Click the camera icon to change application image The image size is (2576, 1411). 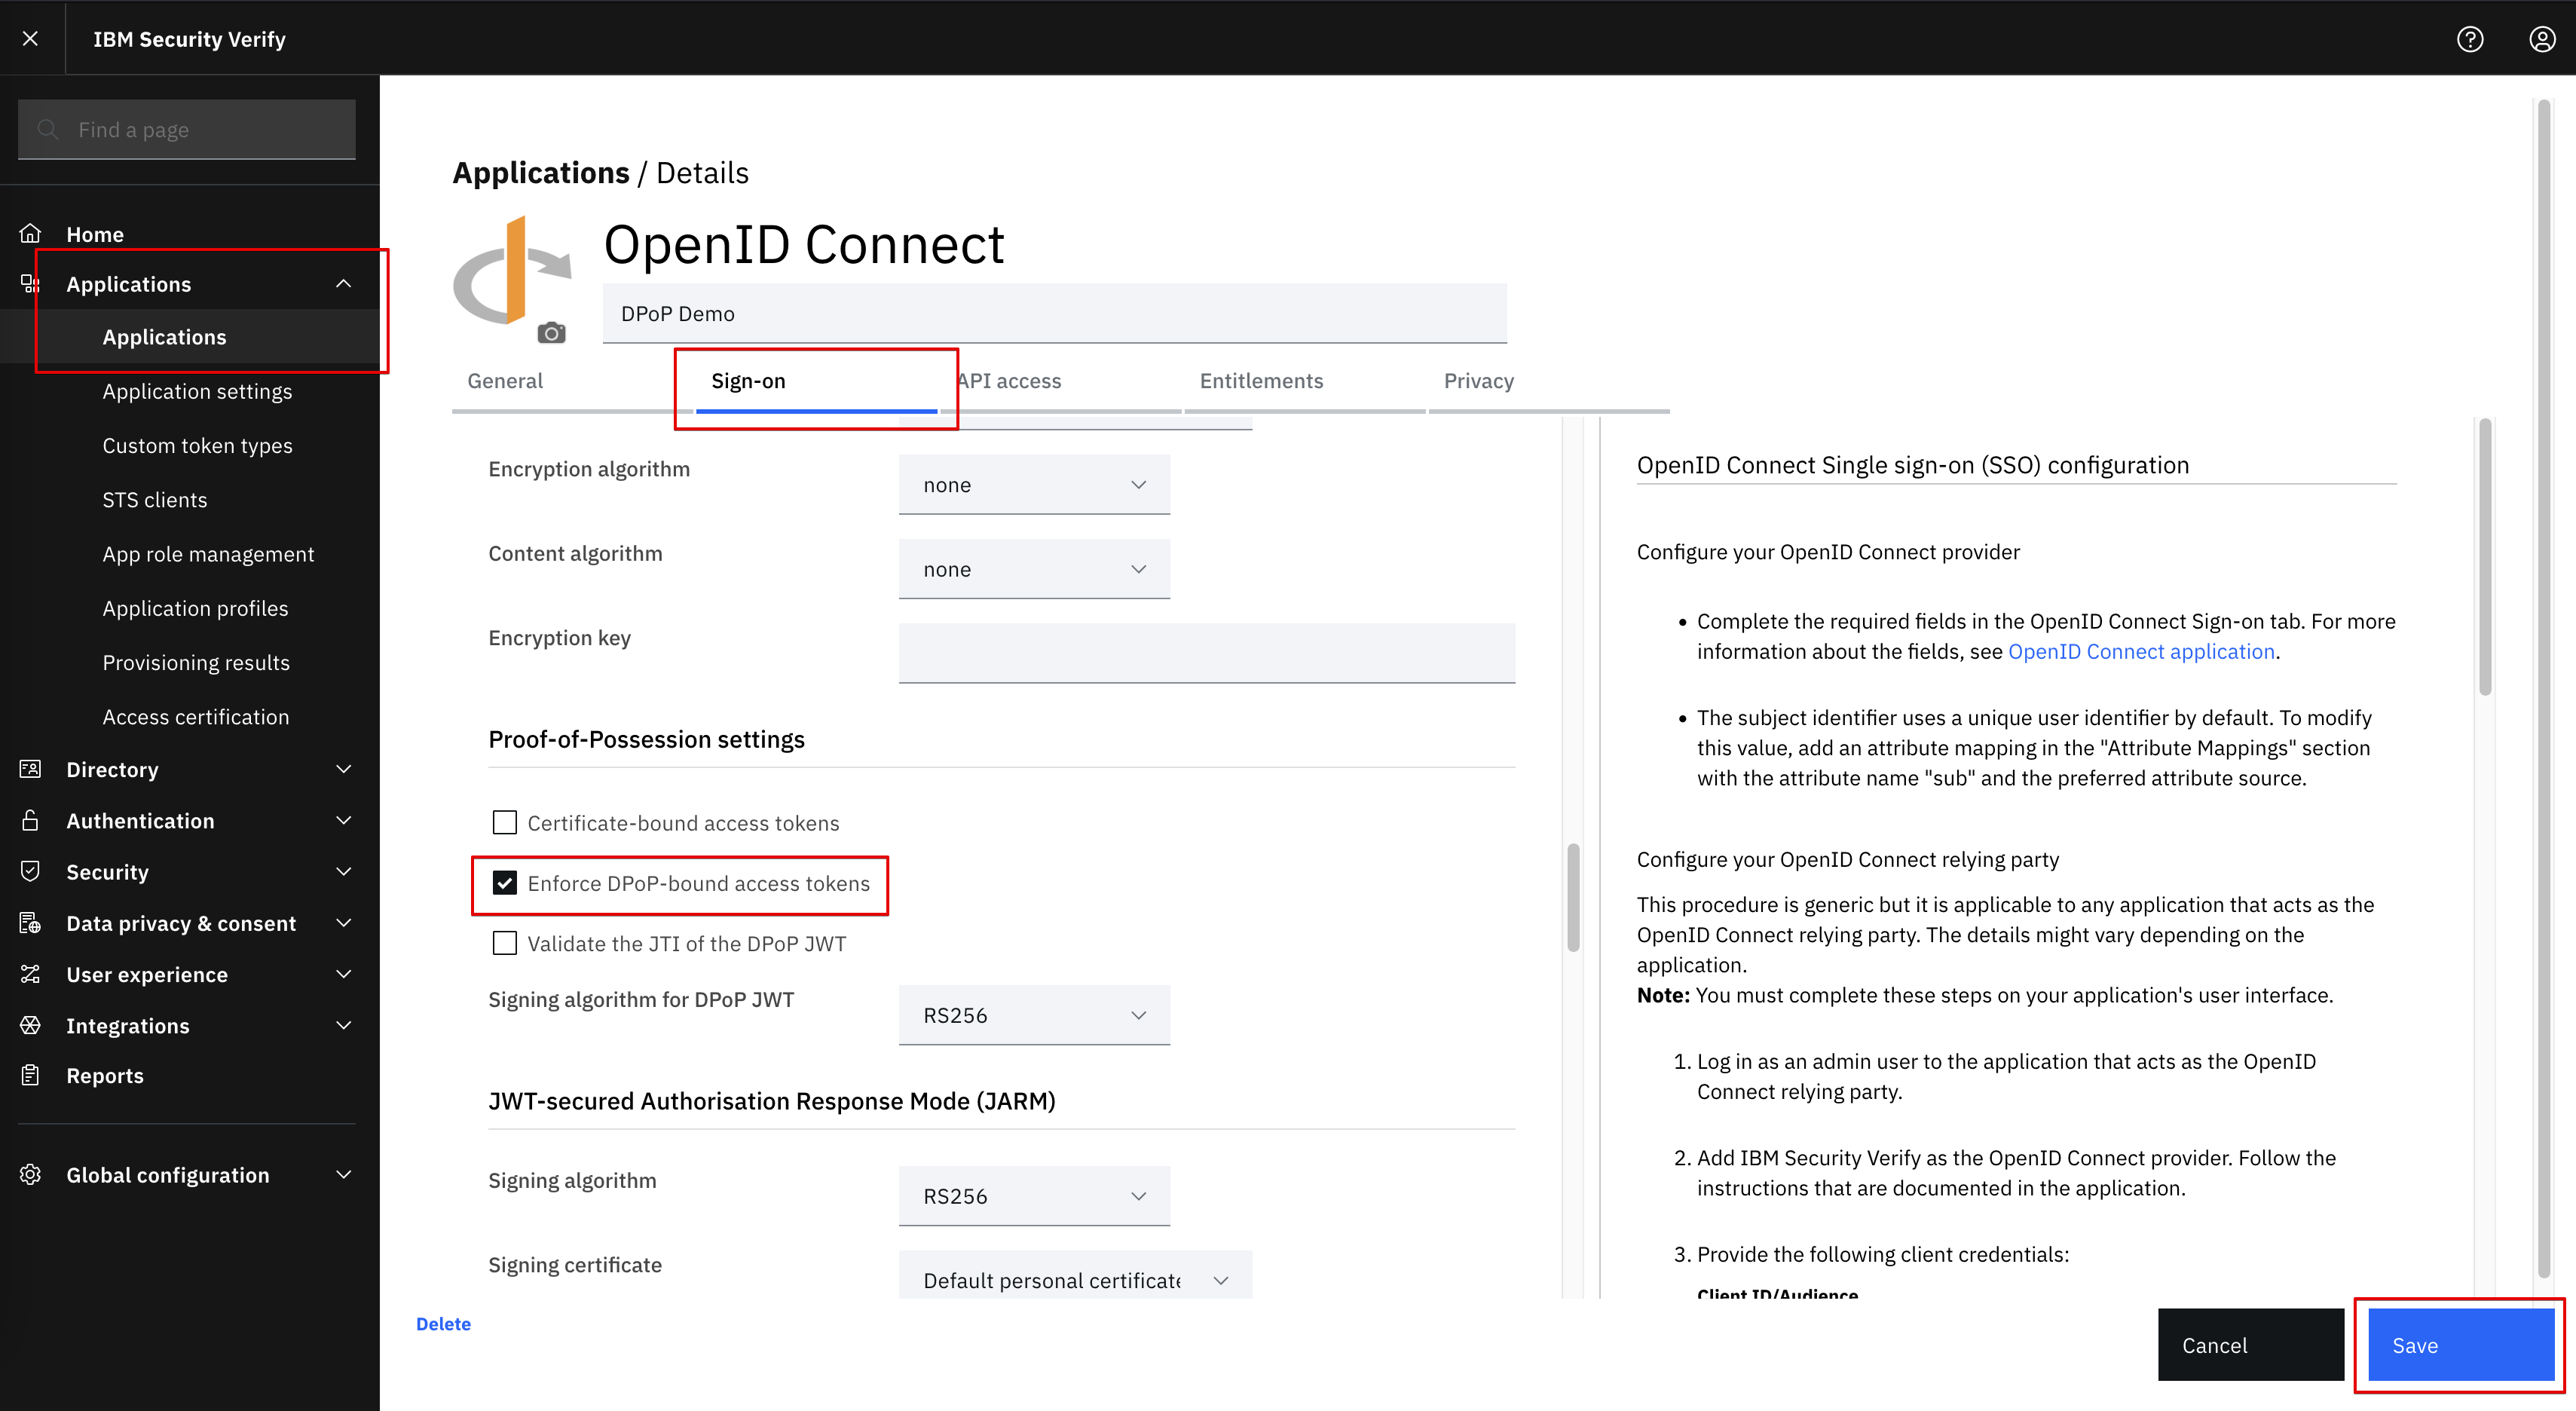[x=551, y=332]
